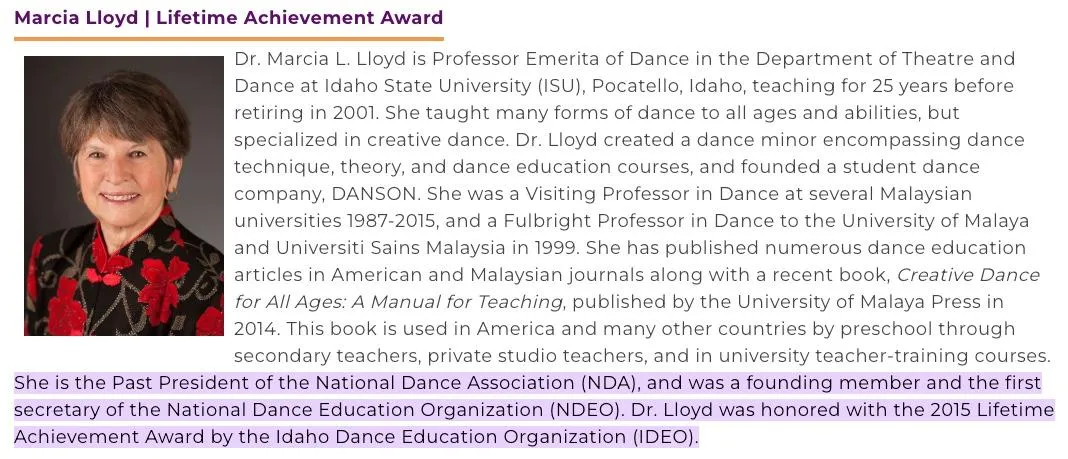Click the orange underline beneath the heading
Image resolution: width=1068 pixels, height=459 pixels.
[x=229, y=39]
